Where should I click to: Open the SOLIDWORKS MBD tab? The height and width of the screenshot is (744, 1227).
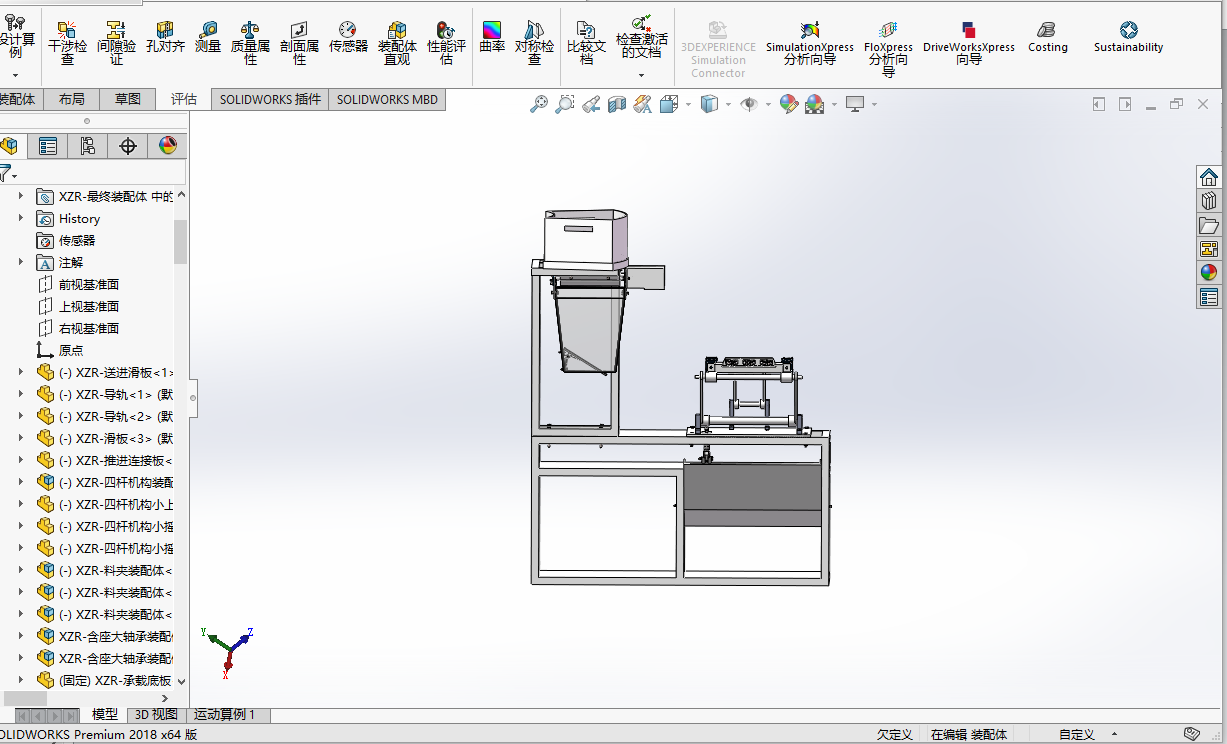click(x=387, y=99)
